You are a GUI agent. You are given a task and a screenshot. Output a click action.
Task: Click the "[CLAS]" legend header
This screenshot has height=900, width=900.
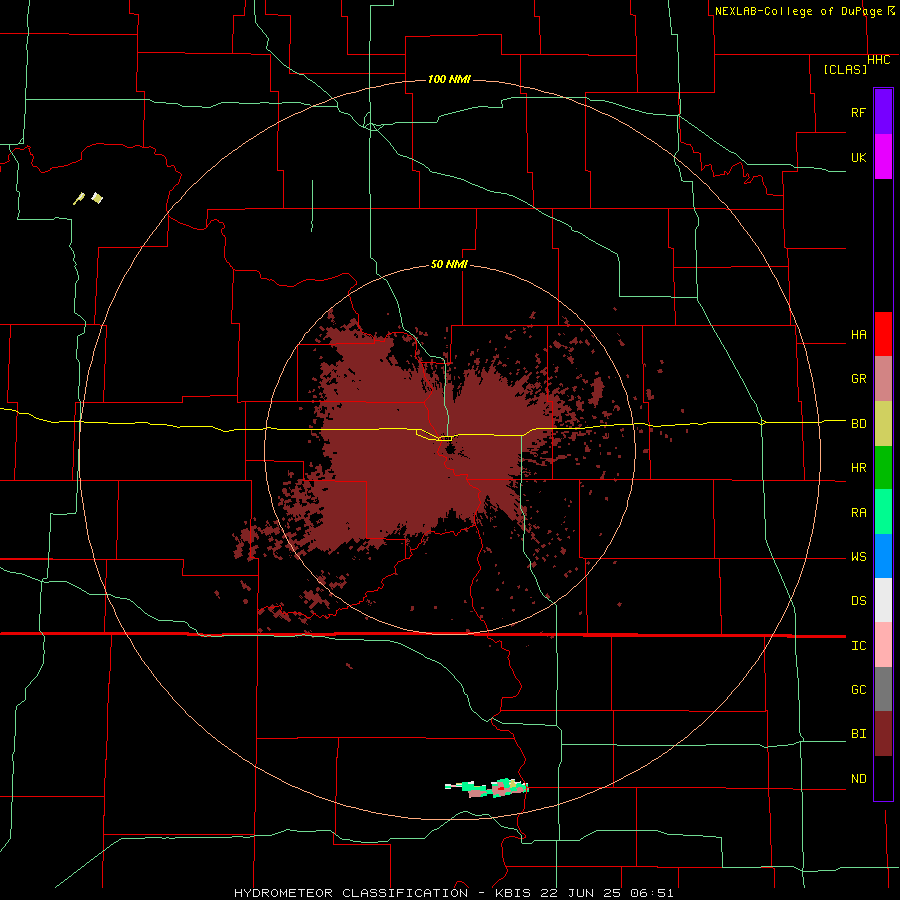(845, 69)
